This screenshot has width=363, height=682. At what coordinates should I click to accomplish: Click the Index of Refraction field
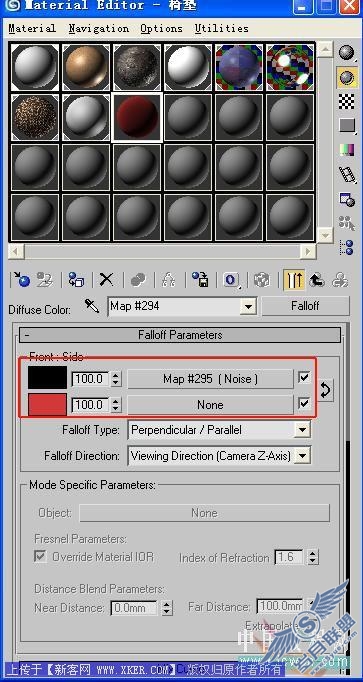click(x=290, y=557)
